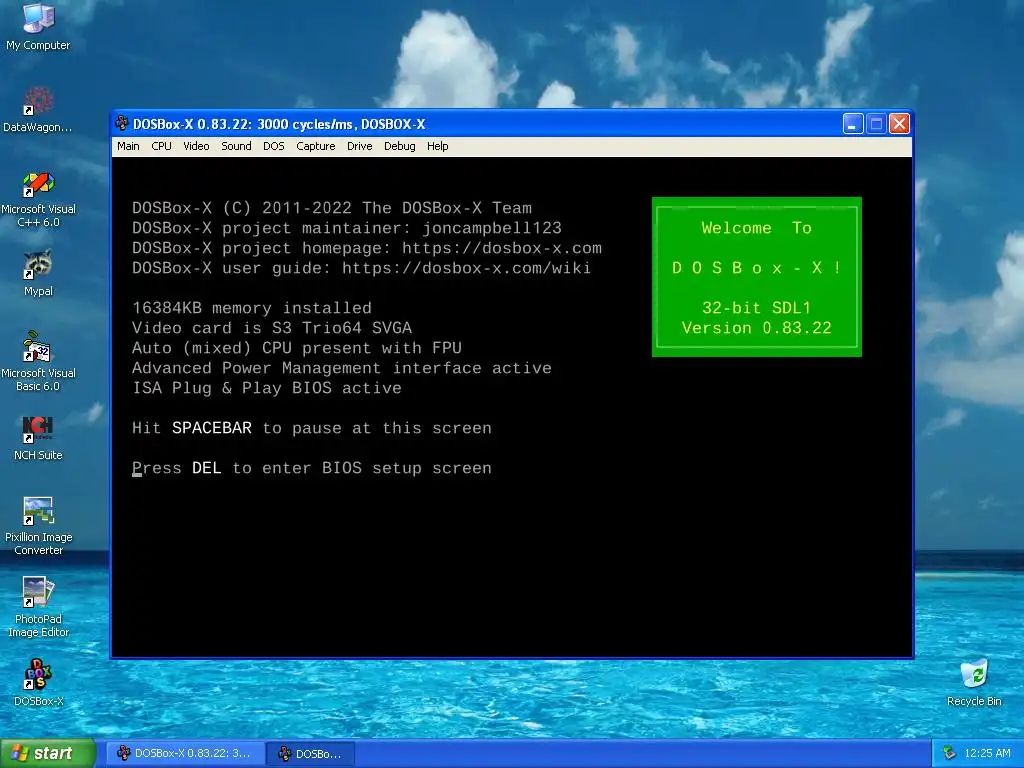Select Microsoft Visual Basic 6.0 shortcut
Viewport: 1024px width, 768px height.
tap(38, 361)
